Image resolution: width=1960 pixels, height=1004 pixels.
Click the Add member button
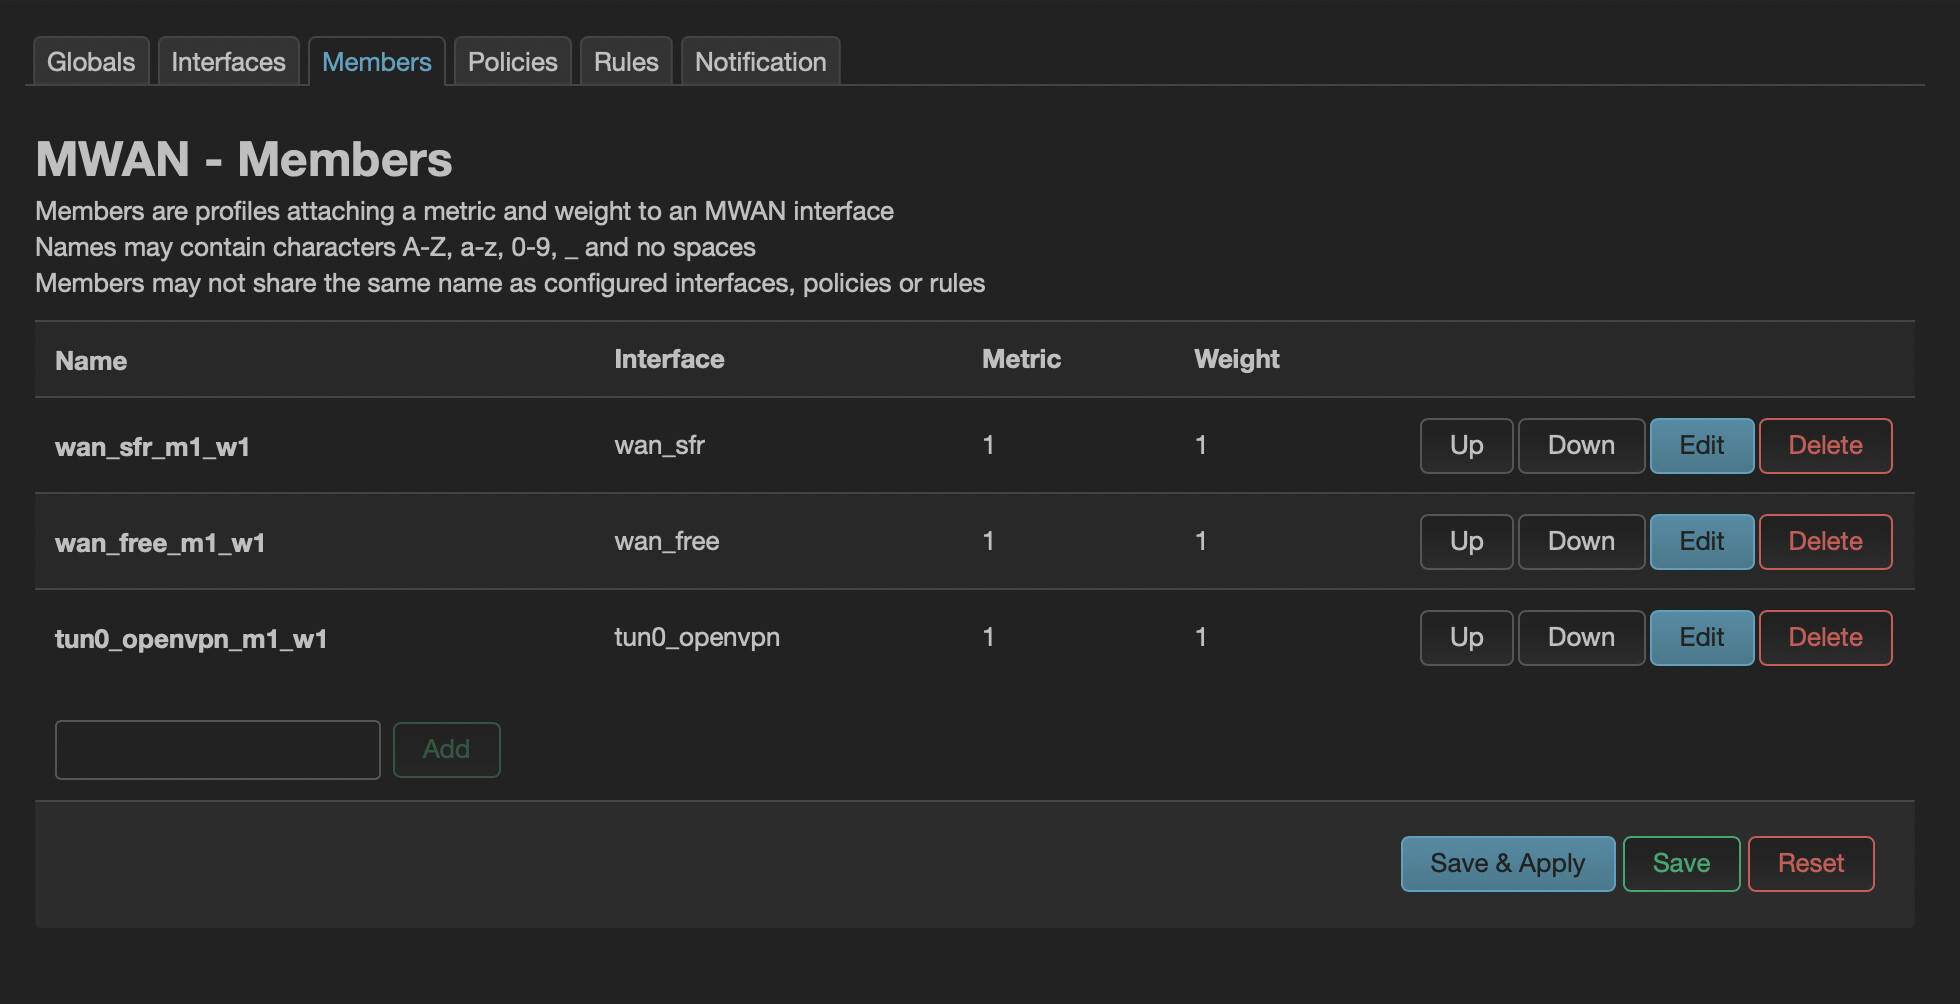446,750
